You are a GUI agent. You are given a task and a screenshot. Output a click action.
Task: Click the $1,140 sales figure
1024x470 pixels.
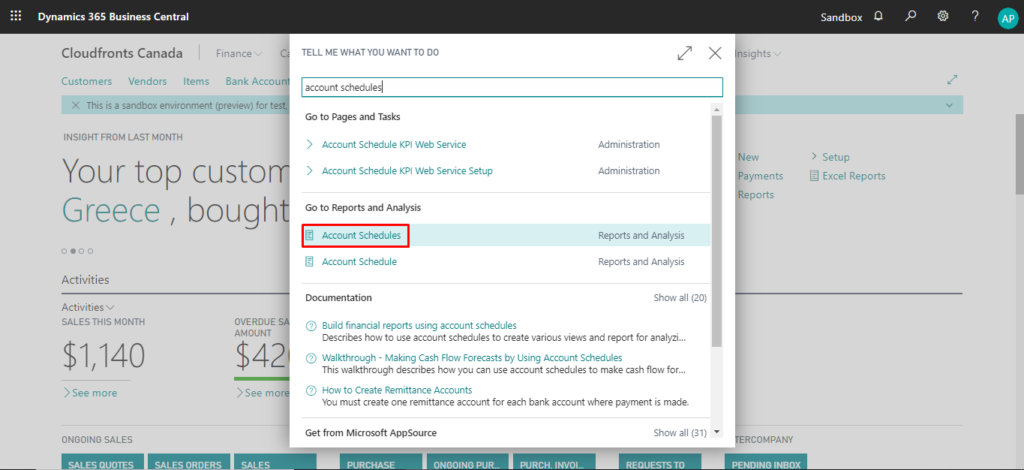pyautogui.click(x=103, y=356)
